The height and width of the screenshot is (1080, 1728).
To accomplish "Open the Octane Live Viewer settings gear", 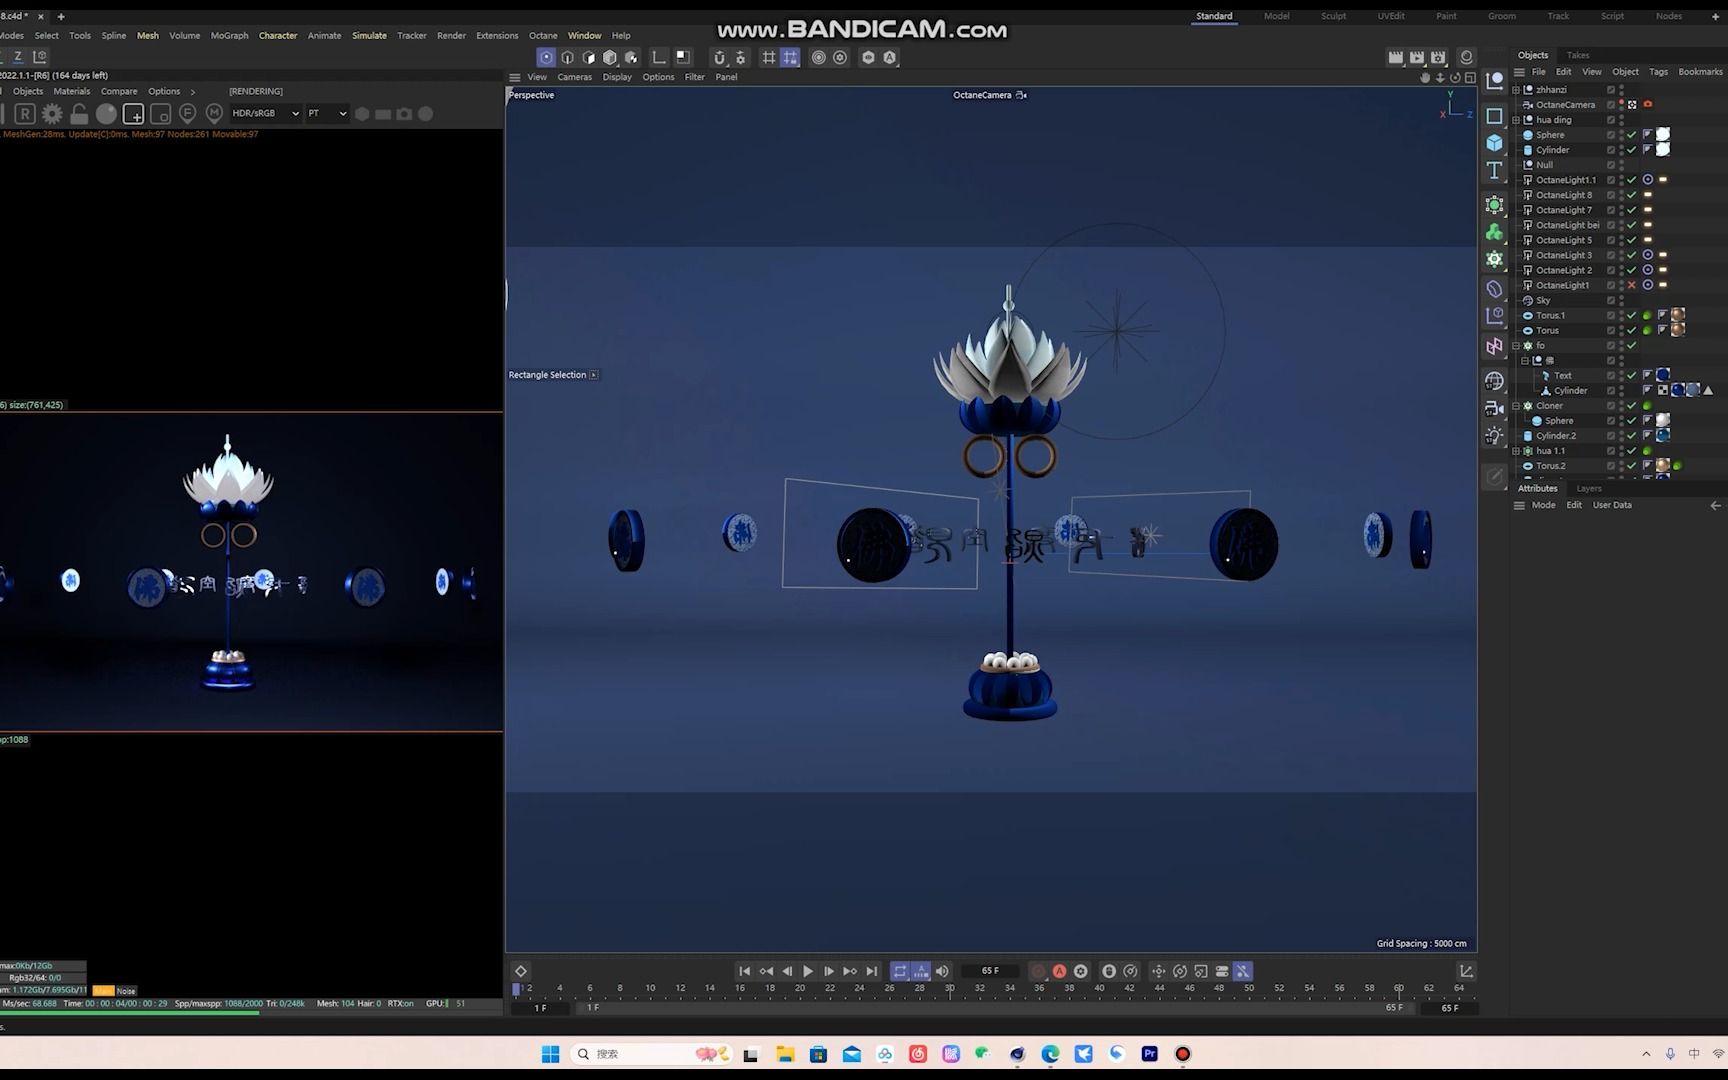I will 52,113.
